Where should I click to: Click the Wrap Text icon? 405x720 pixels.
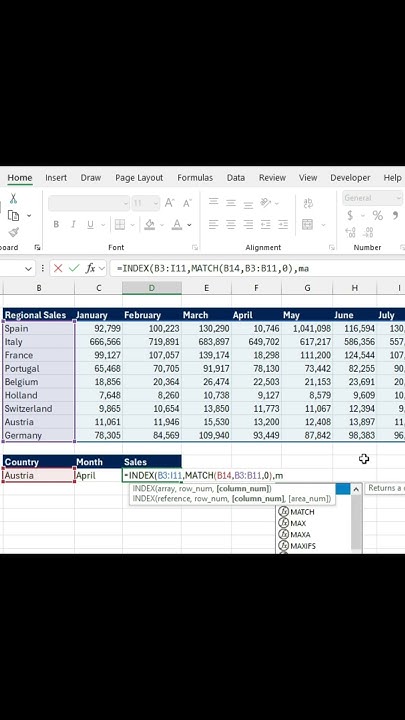click(308, 203)
